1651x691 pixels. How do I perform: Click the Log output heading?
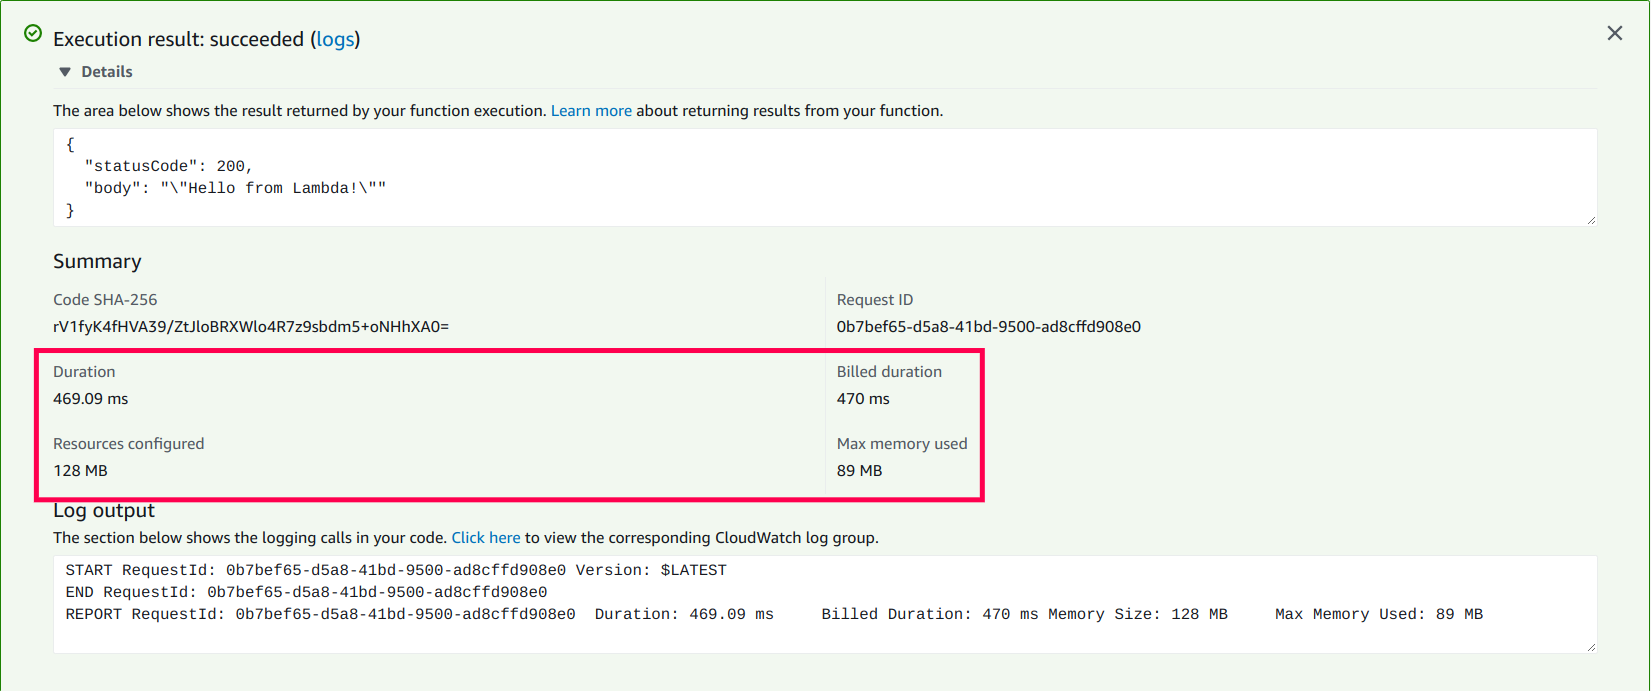tap(104, 511)
